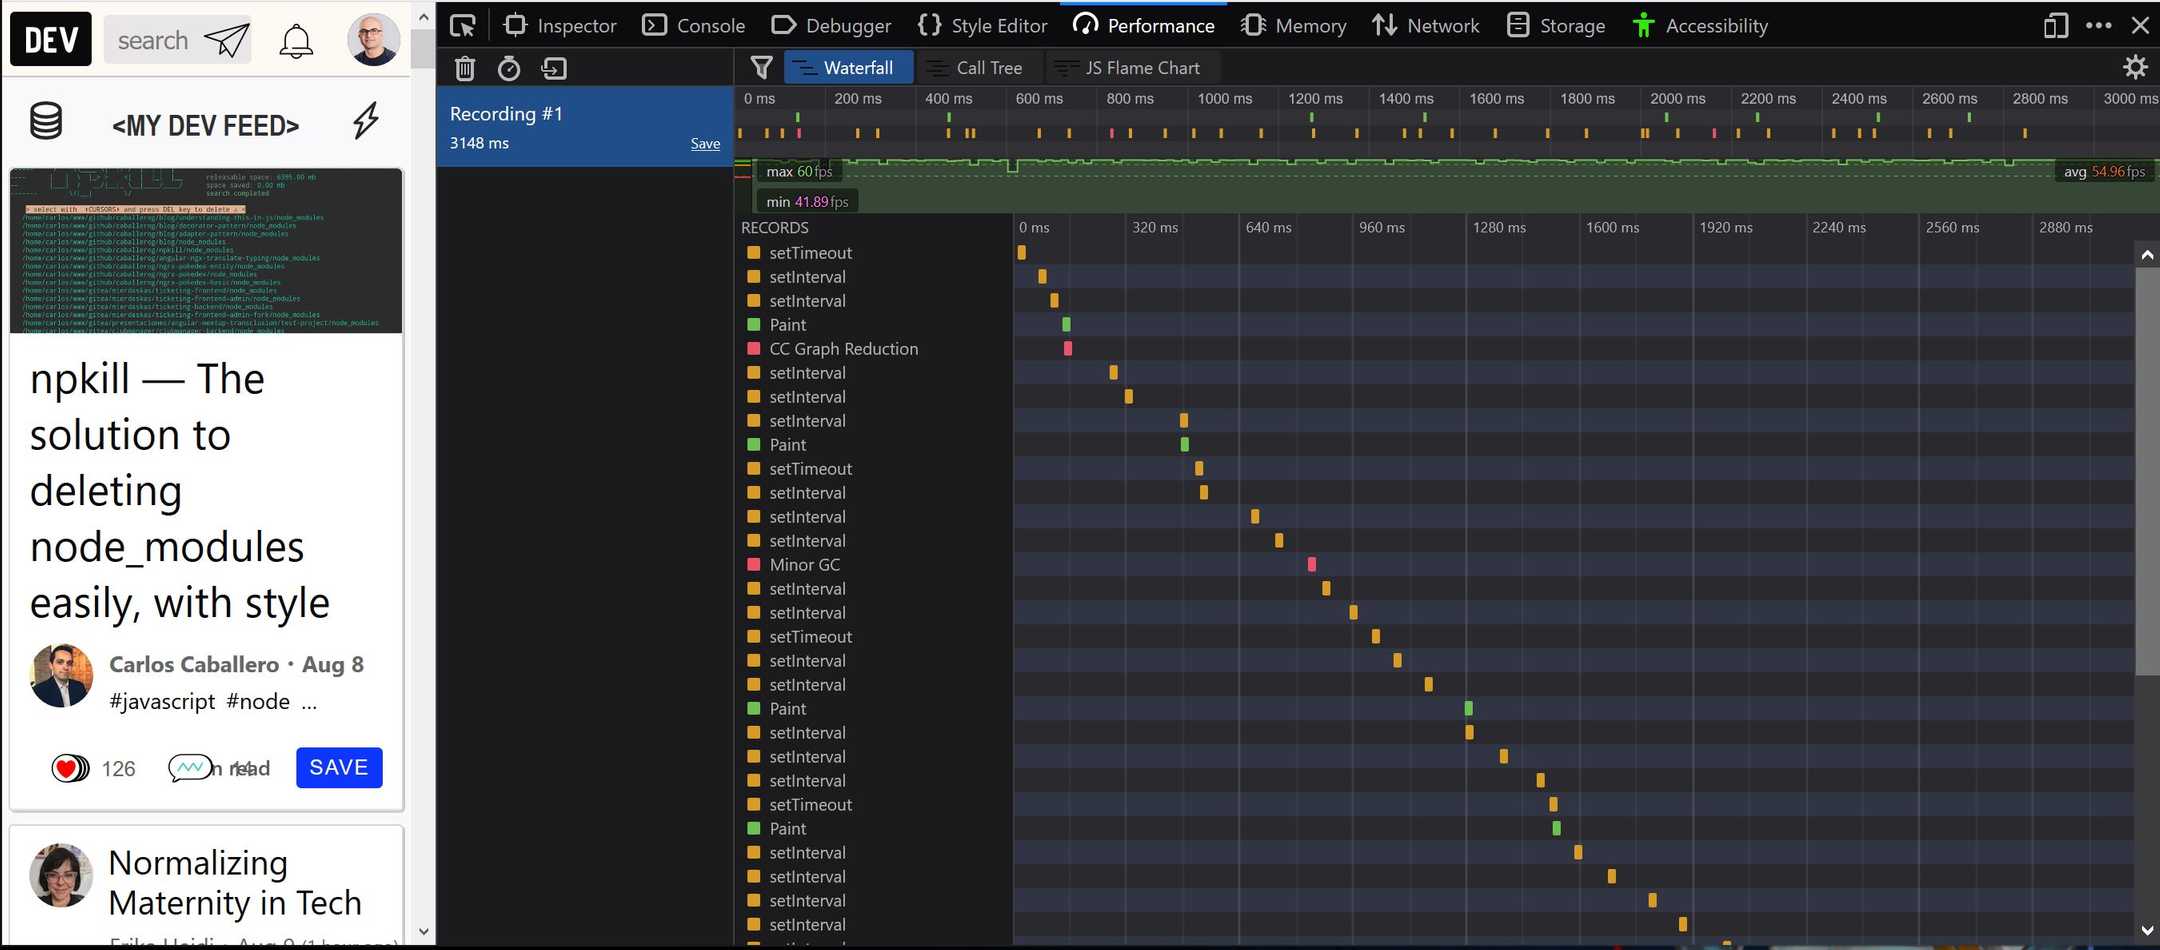Click the SAVE button on the npkill article
Viewport: 2160px width, 950px height.
pos(339,767)
